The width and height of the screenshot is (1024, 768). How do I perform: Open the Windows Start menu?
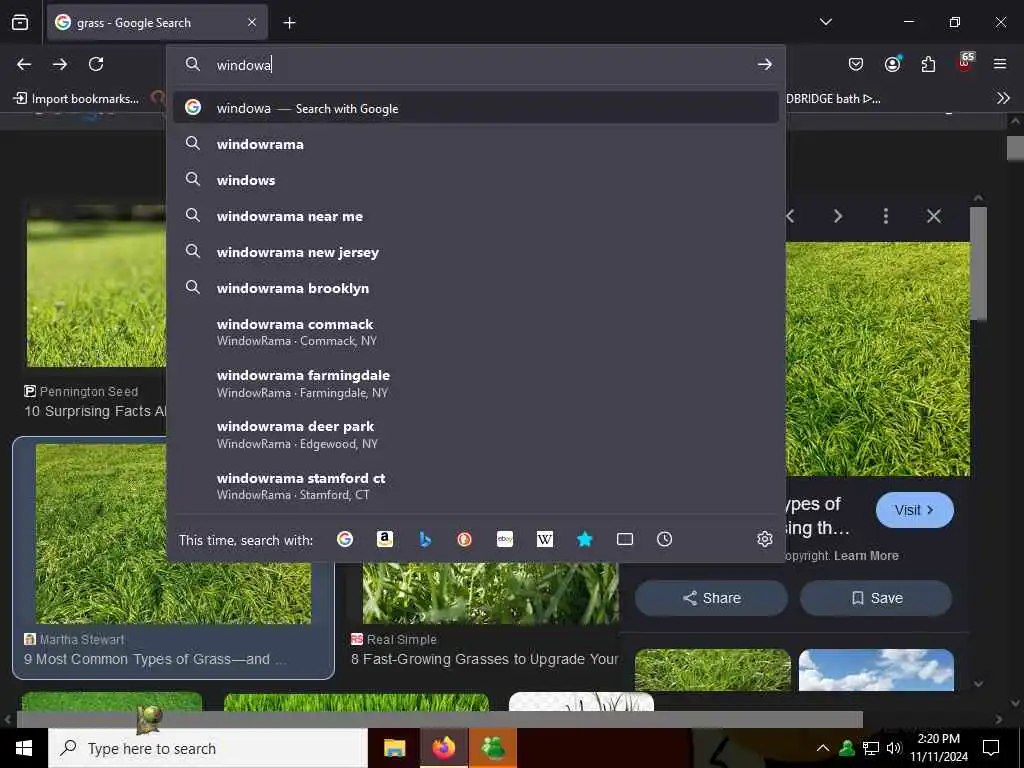[24, 748]
